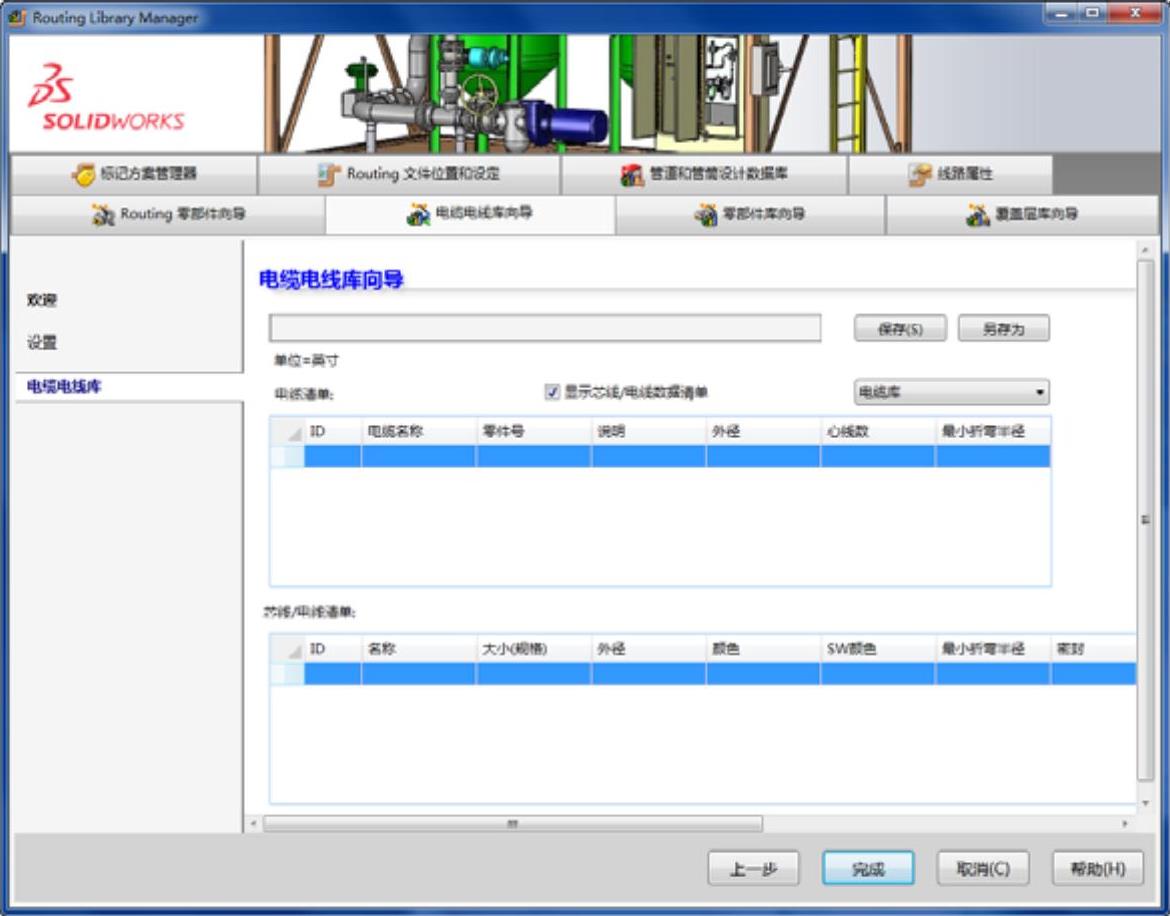Select the 设置 step in left sidebar
This screenshot has height=916, width=1170.
(42, 343)
